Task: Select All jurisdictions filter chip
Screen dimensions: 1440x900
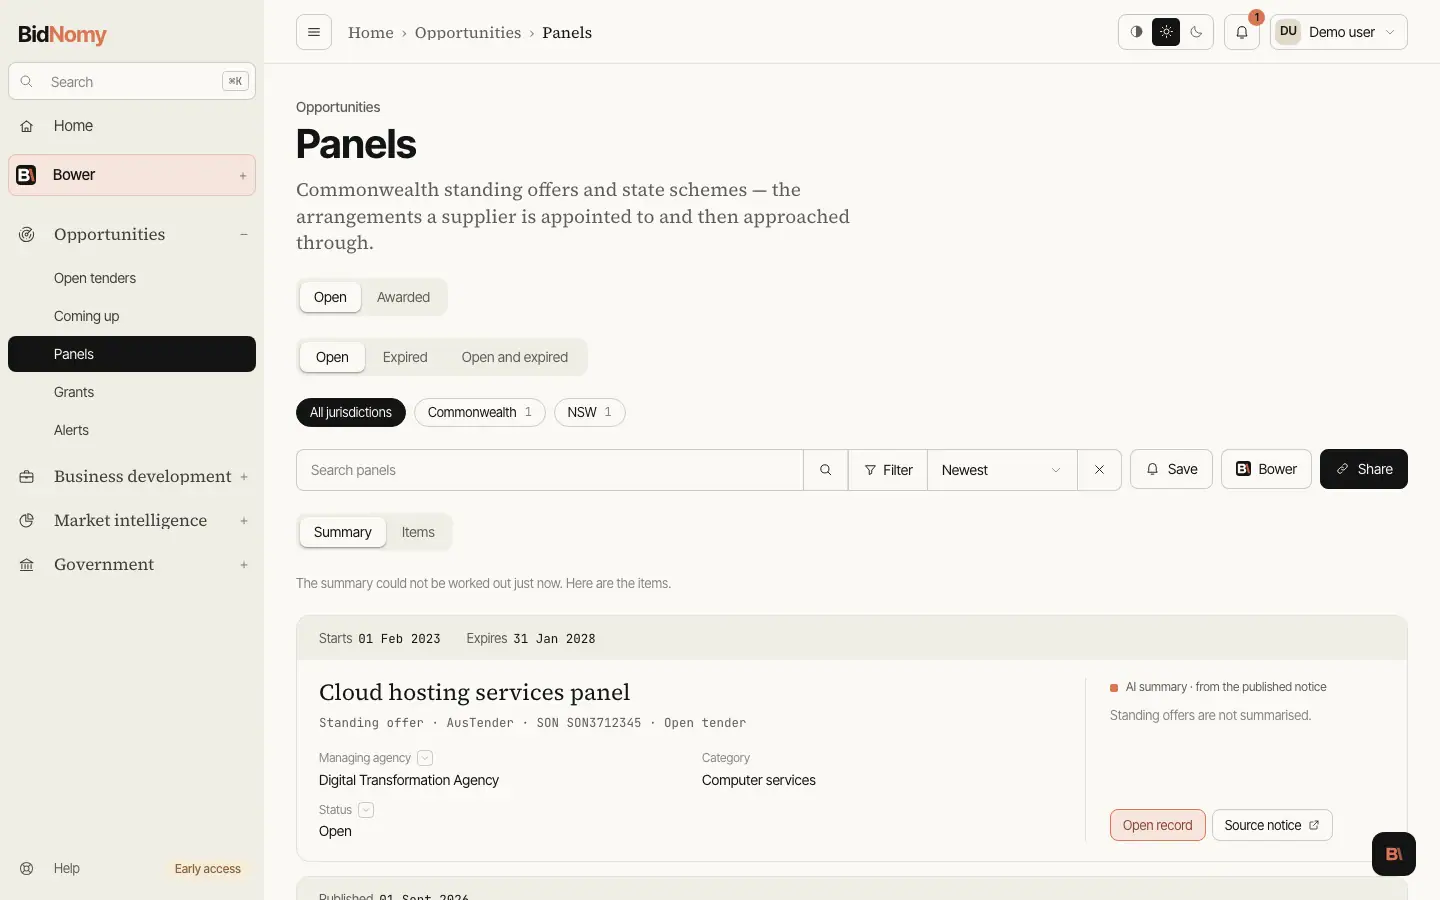Action: coord(351,412)
